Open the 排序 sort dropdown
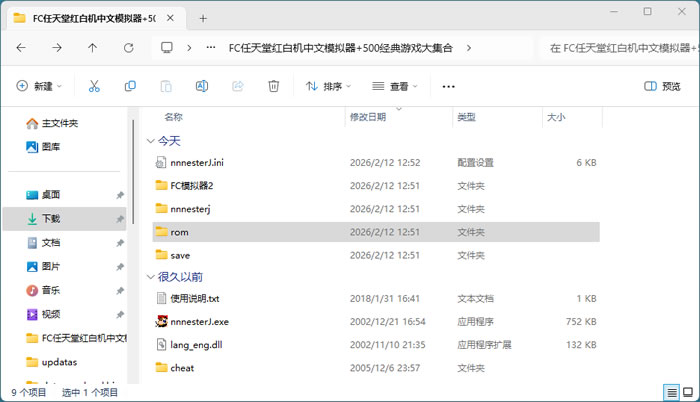The width and height of the screenshot is (700, 402). tap(330, 87)
